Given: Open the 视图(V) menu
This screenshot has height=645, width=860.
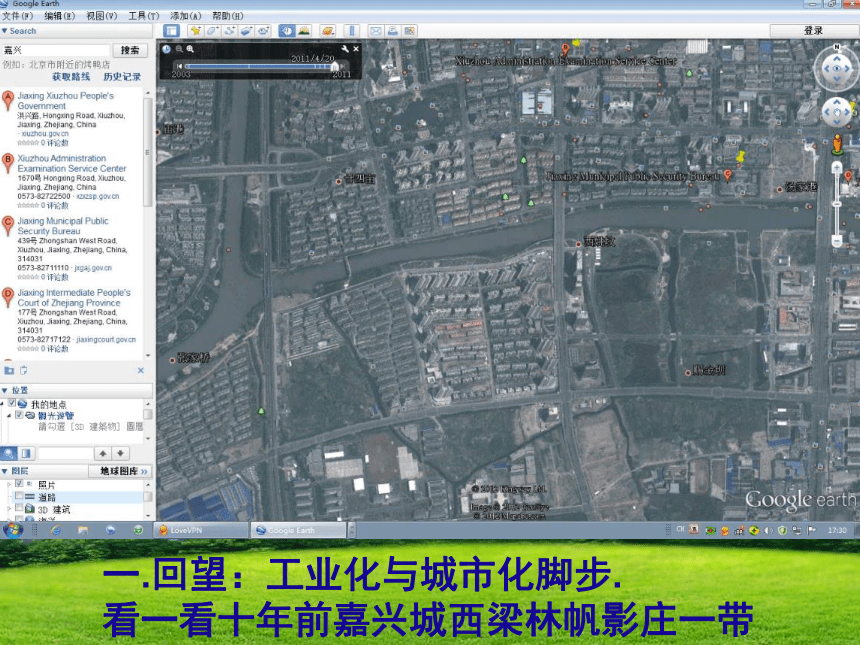Looking at the screenshot, I should click(101, 16).
